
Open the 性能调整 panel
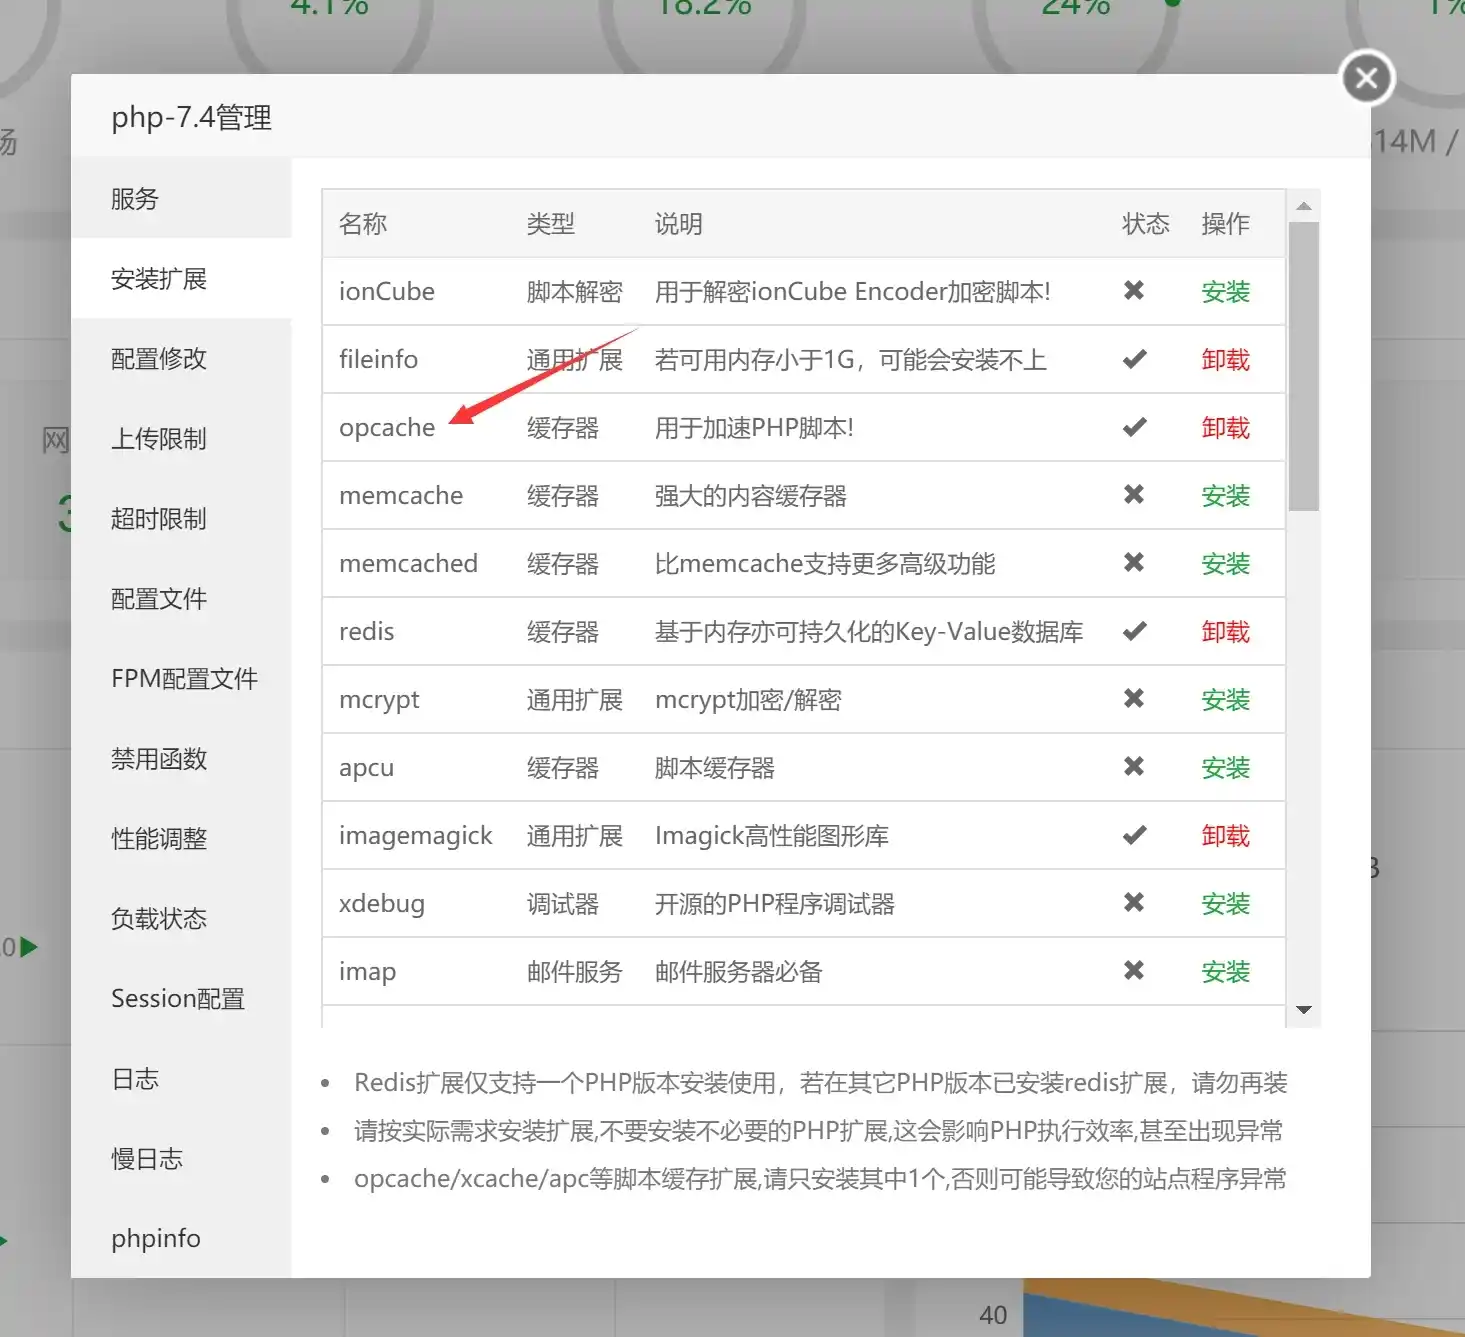click(158, 839)
